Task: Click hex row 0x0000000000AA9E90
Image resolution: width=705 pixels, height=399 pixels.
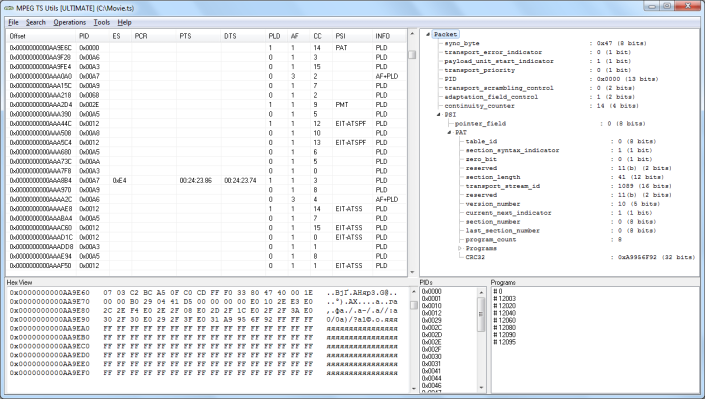Action: [204, 319]
